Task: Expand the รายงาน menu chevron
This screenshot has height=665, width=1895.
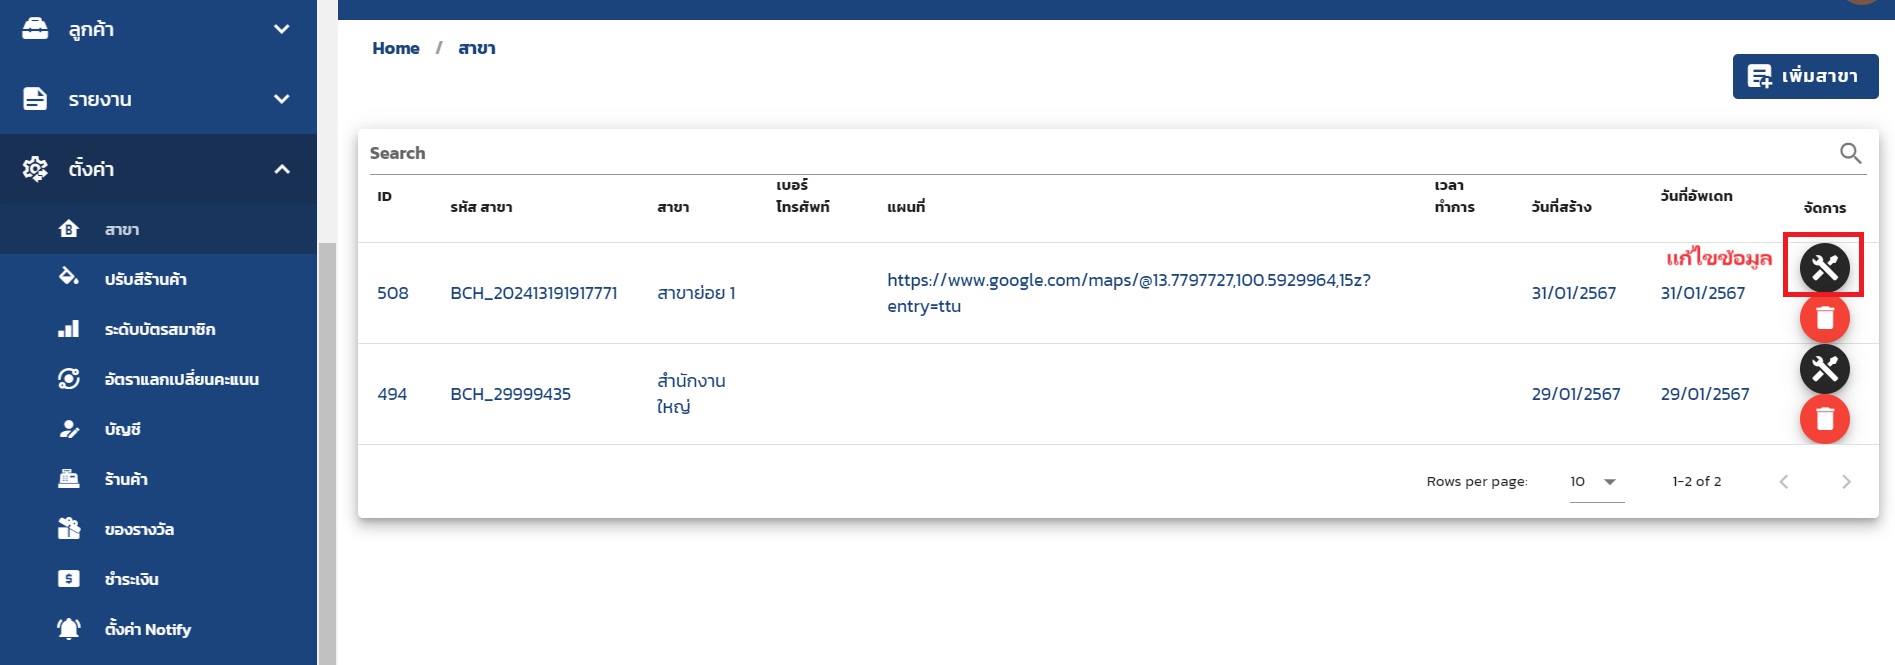Action: [x=282, y=99]
